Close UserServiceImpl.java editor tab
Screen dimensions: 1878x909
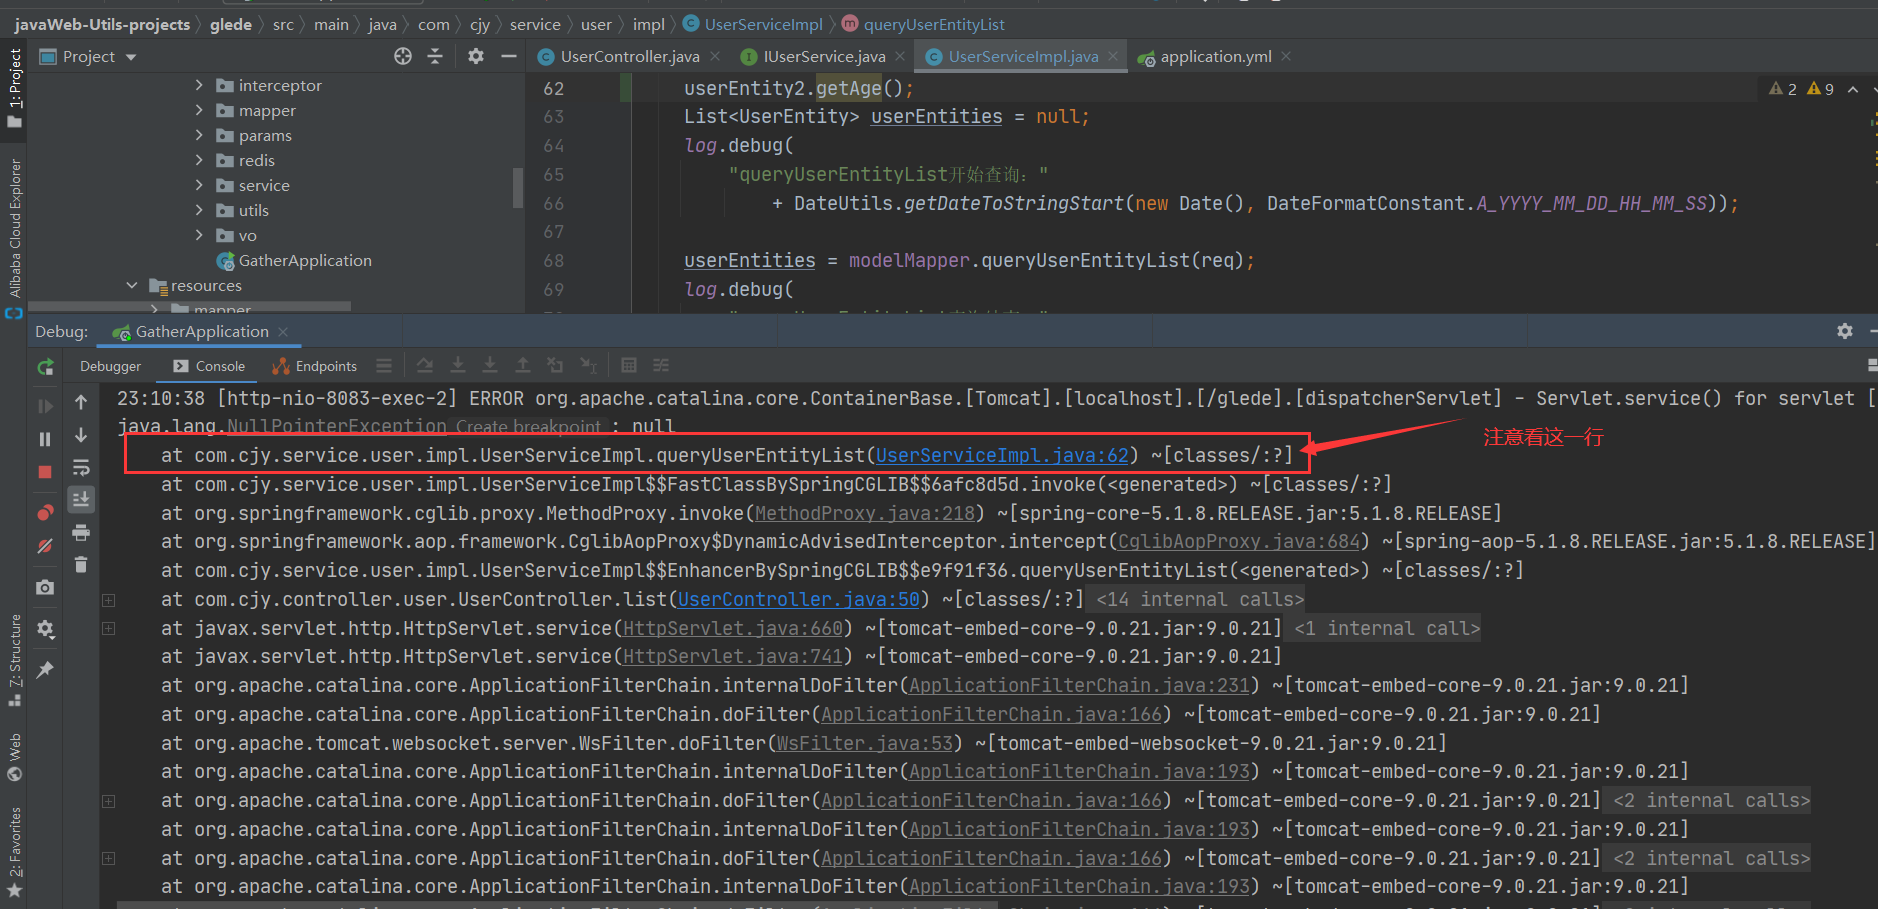click(x=1113, y=57)
